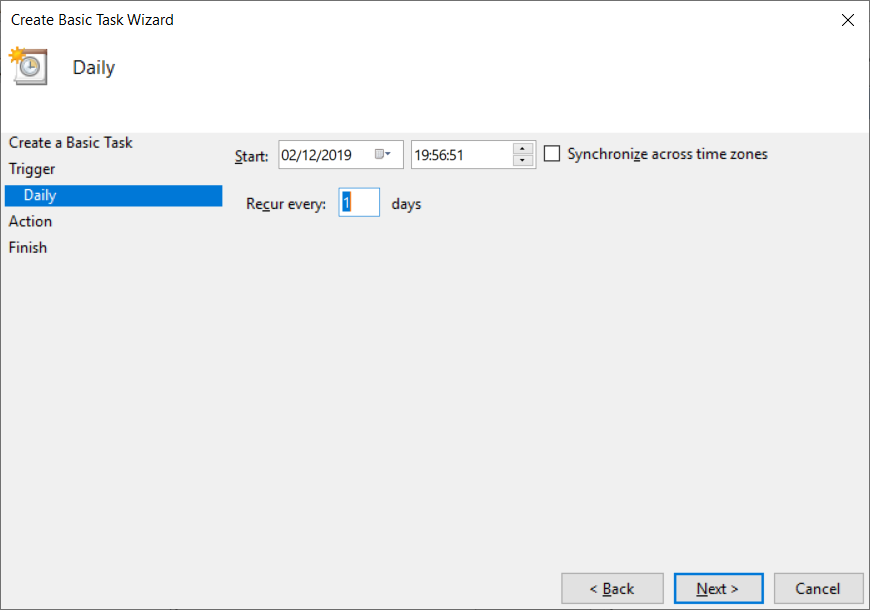The width and height of the screenshot is (870, 610).
Task: Click the days label
Action: (406, 204)
